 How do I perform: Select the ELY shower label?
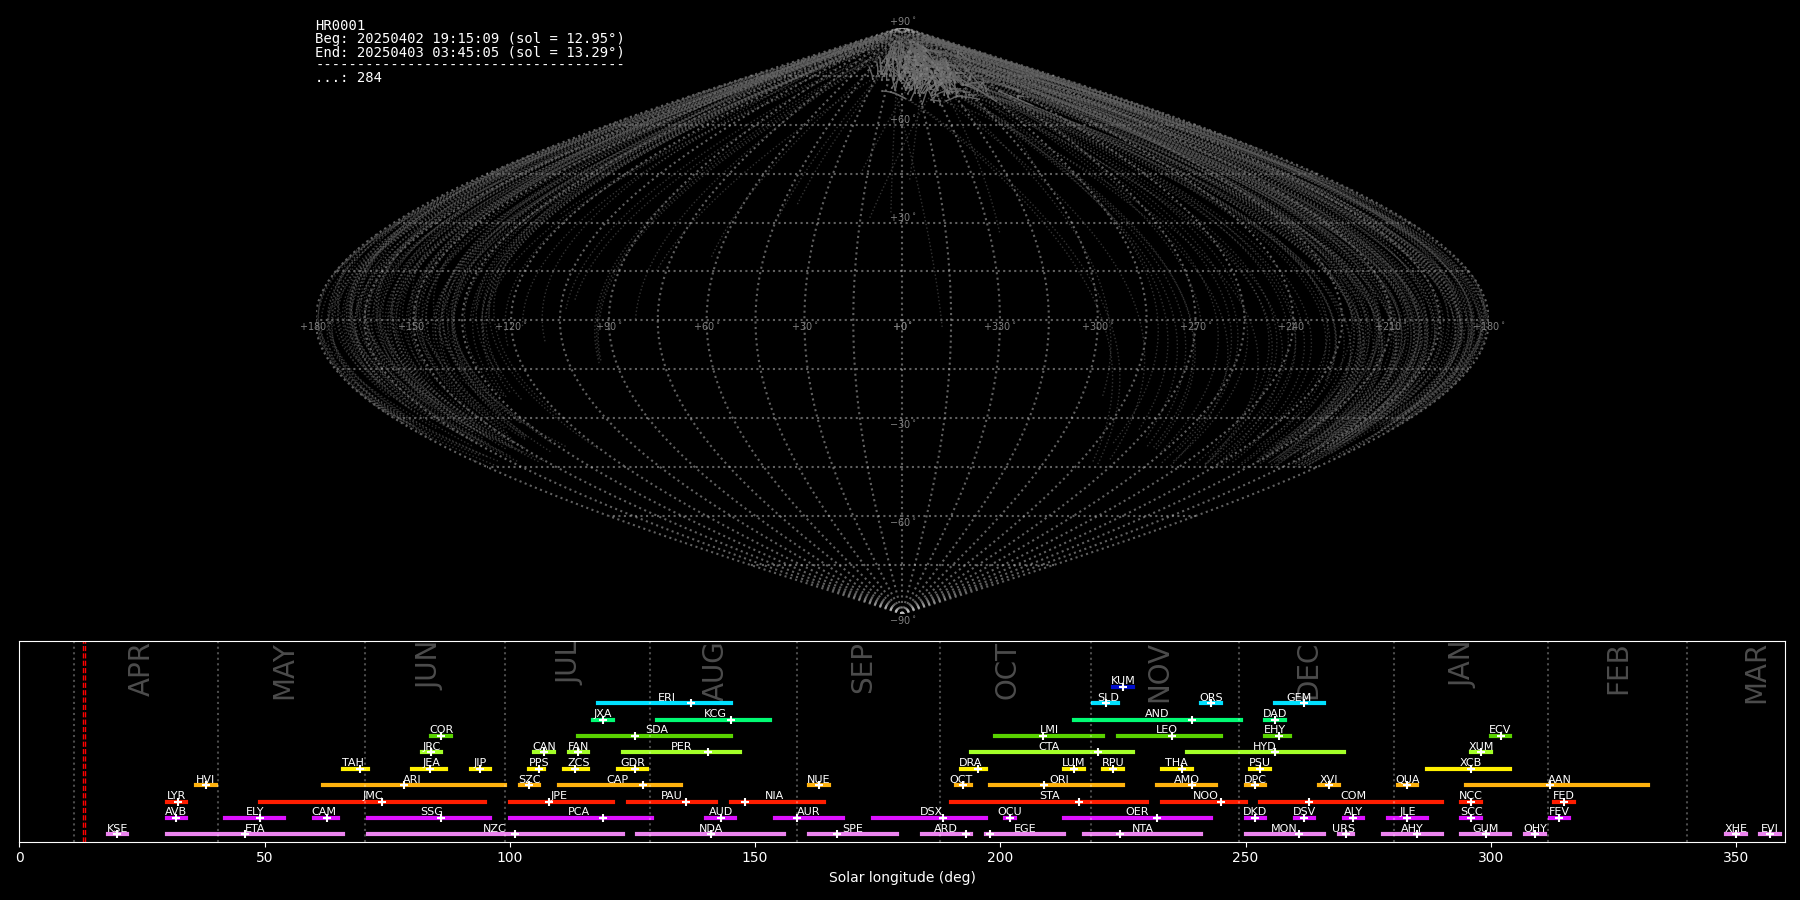tap(255, 812)
